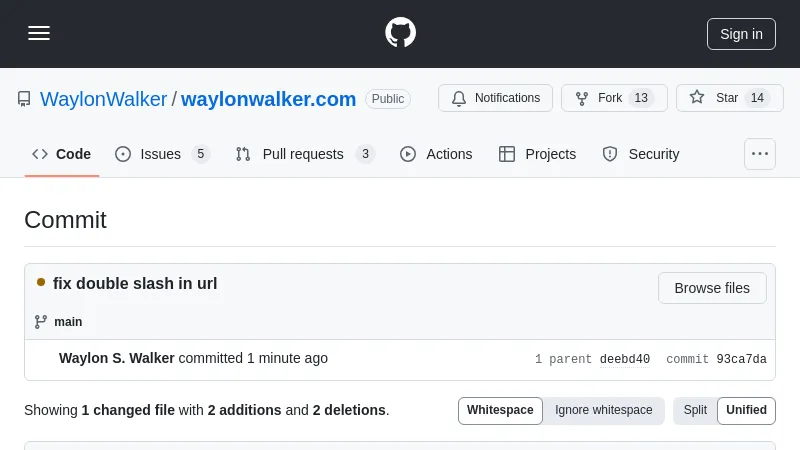
Task: Go to the Actions tab
Action: (436, 154)
